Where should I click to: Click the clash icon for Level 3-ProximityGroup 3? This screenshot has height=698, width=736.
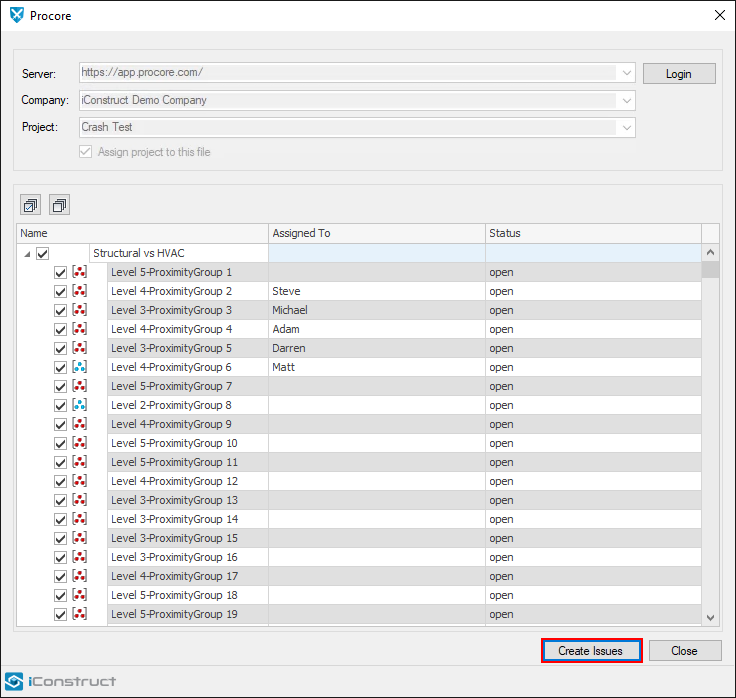click(x=80, y=310)
